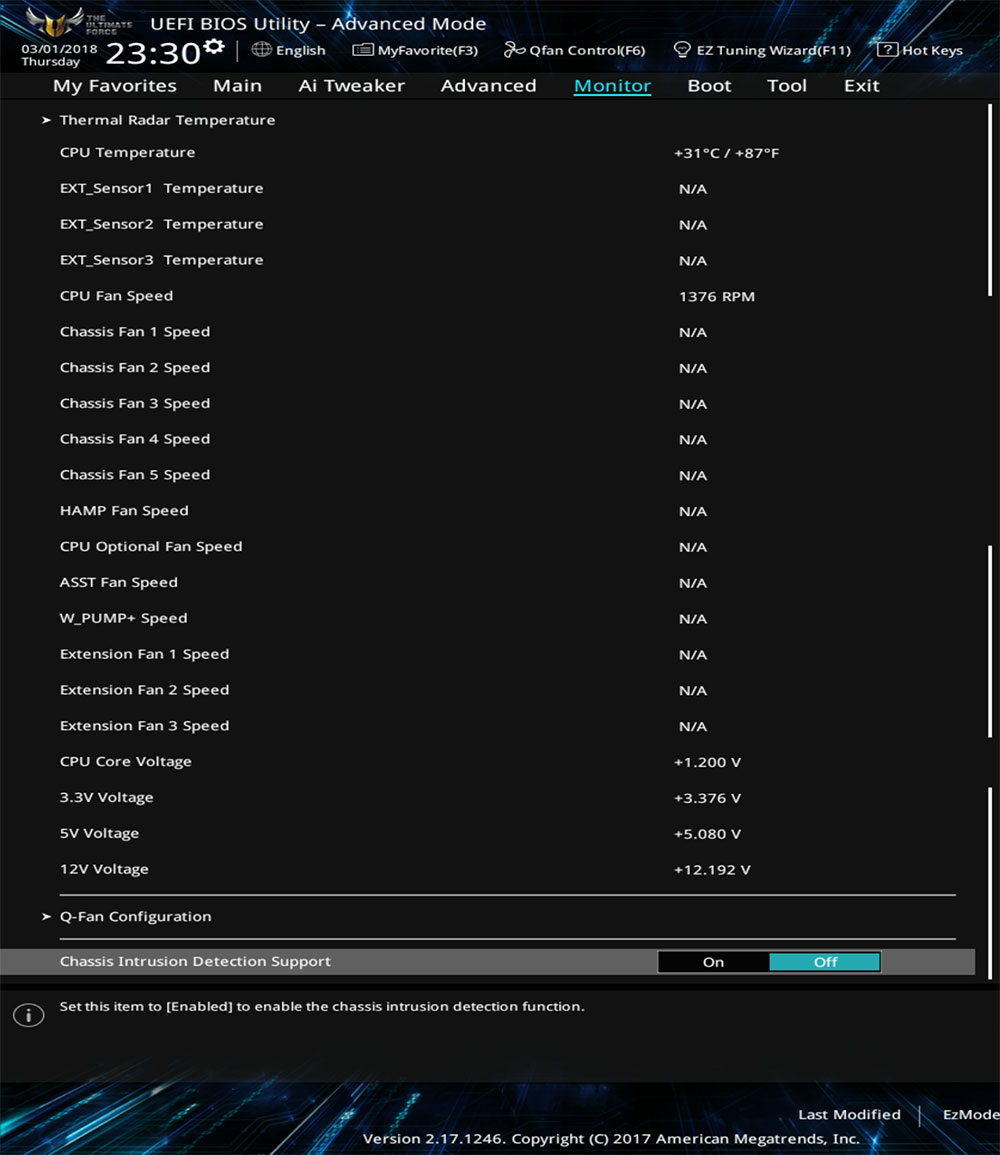Select Chassis Intrusion Detection Support label
This screenshot has height=1155, width=1000.
[x=195, y=961]
